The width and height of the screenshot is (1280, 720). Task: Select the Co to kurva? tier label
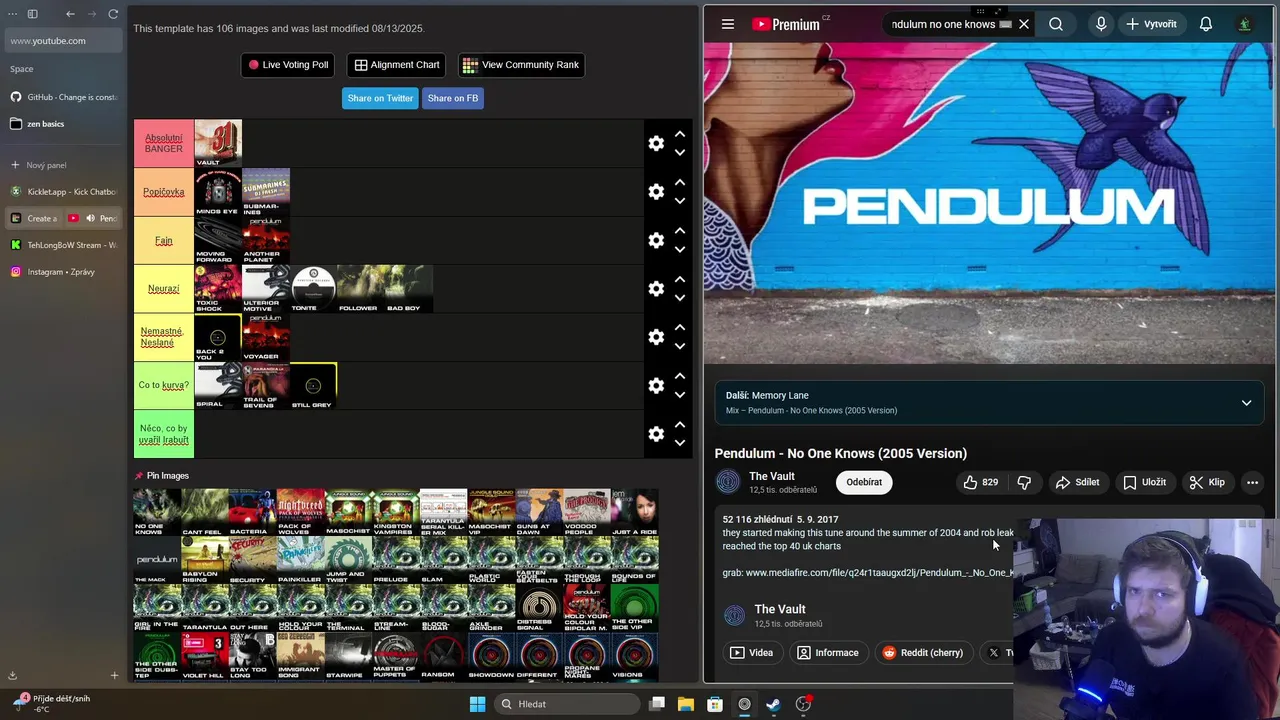[x=164, y=385]
